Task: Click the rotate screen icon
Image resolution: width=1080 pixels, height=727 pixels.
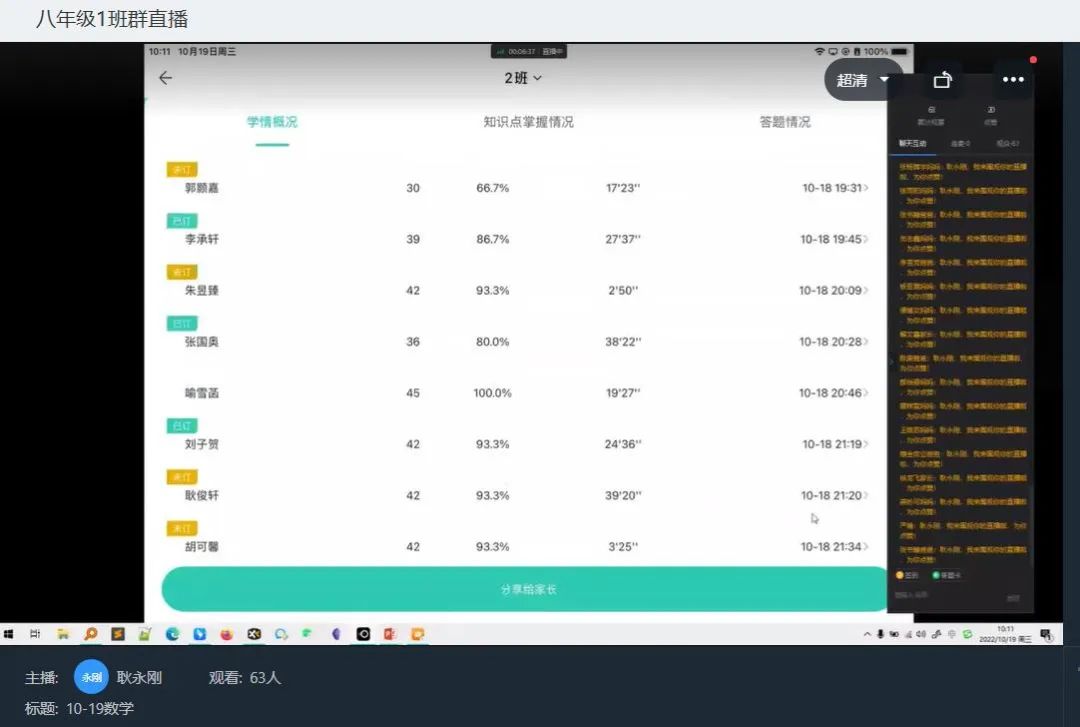Action: click(x=942, y=80)
